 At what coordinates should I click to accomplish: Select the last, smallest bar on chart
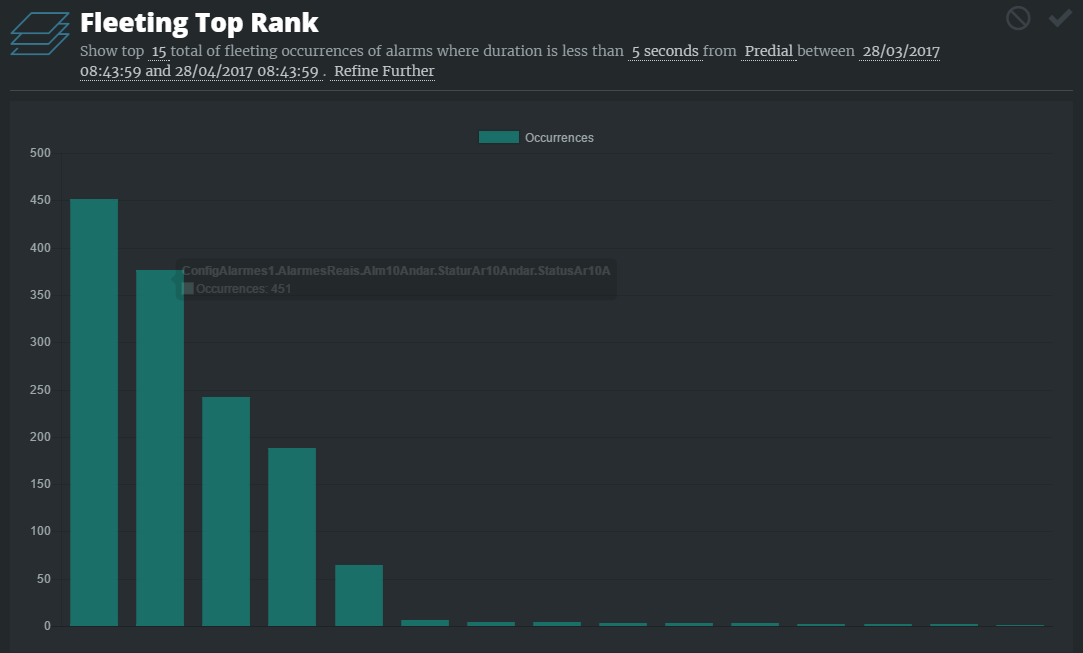[1020, 625]
